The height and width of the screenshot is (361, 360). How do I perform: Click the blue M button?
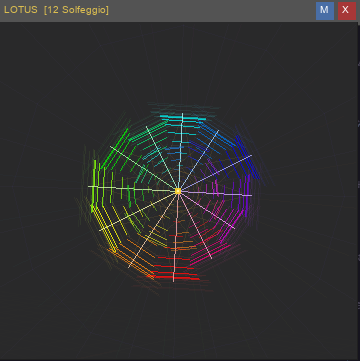pyautogui.click(x=325, y=11)
